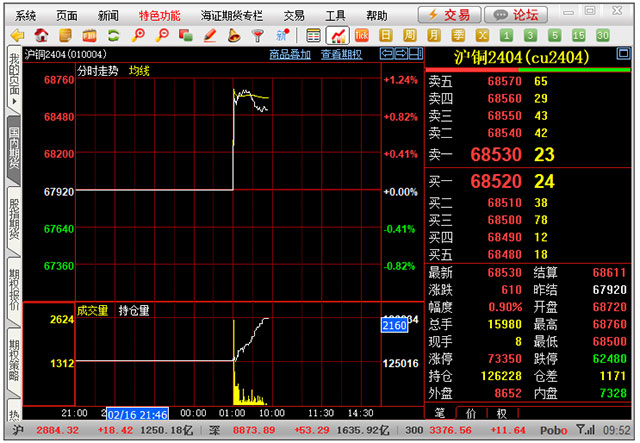Open the 特色功能 menu
Screen dimensions: 640x443
pos(160,16)
